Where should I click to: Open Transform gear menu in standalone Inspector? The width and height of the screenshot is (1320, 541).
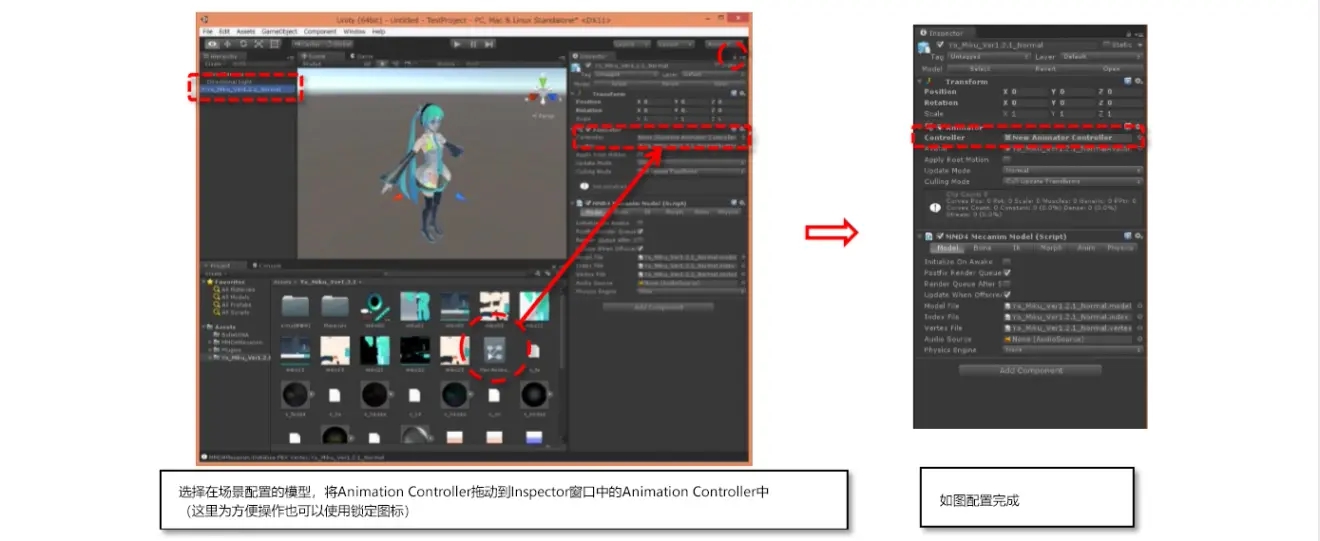coord(1139,81)
